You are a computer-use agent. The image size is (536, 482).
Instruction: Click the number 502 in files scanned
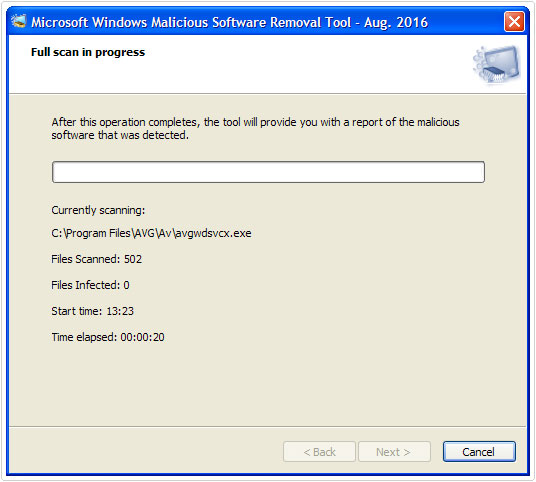point(133,259)
